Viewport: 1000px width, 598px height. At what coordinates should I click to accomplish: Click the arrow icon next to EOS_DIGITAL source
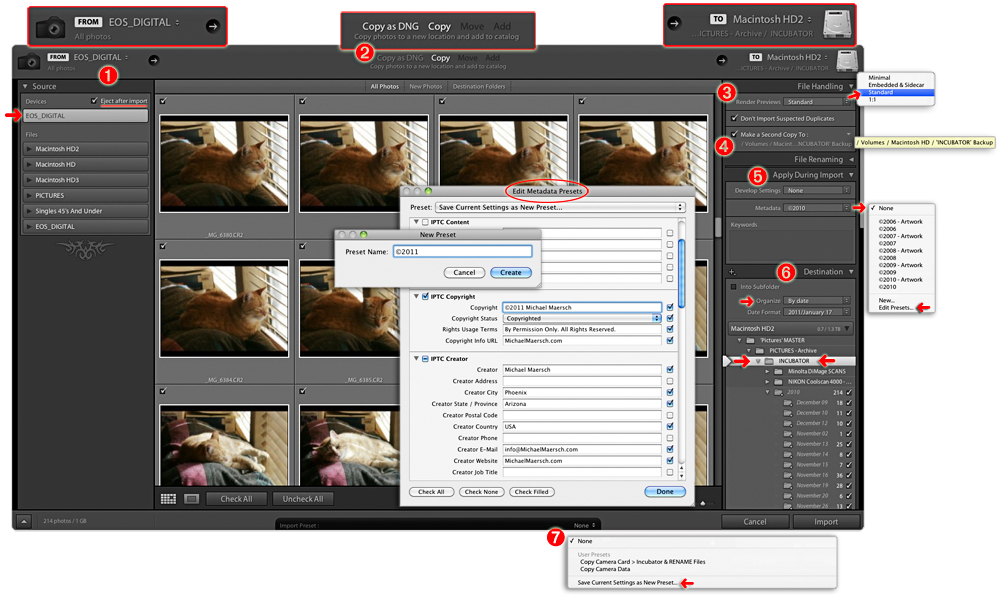click(x=154, y=60)
